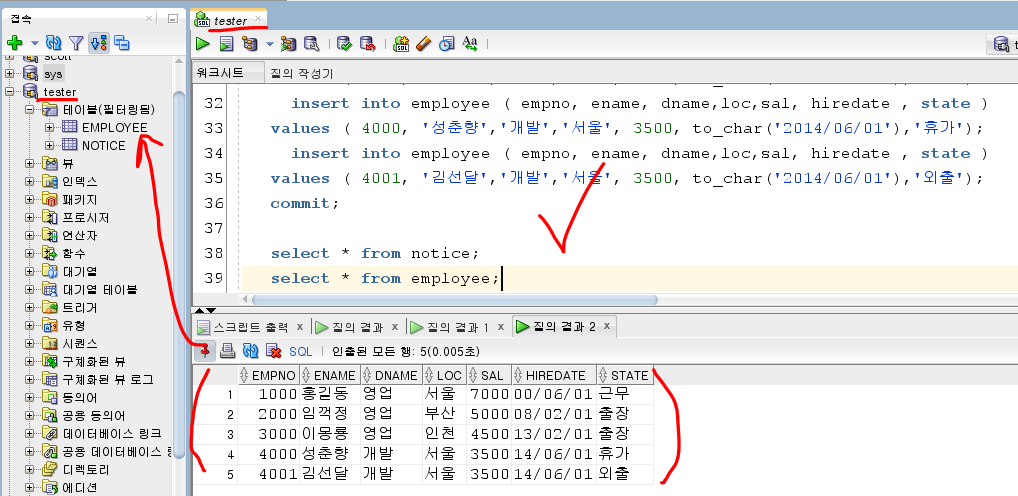The image size is (1018, 496).
Task: Sort by SAL column header
Action: click(x=488, y=375)
